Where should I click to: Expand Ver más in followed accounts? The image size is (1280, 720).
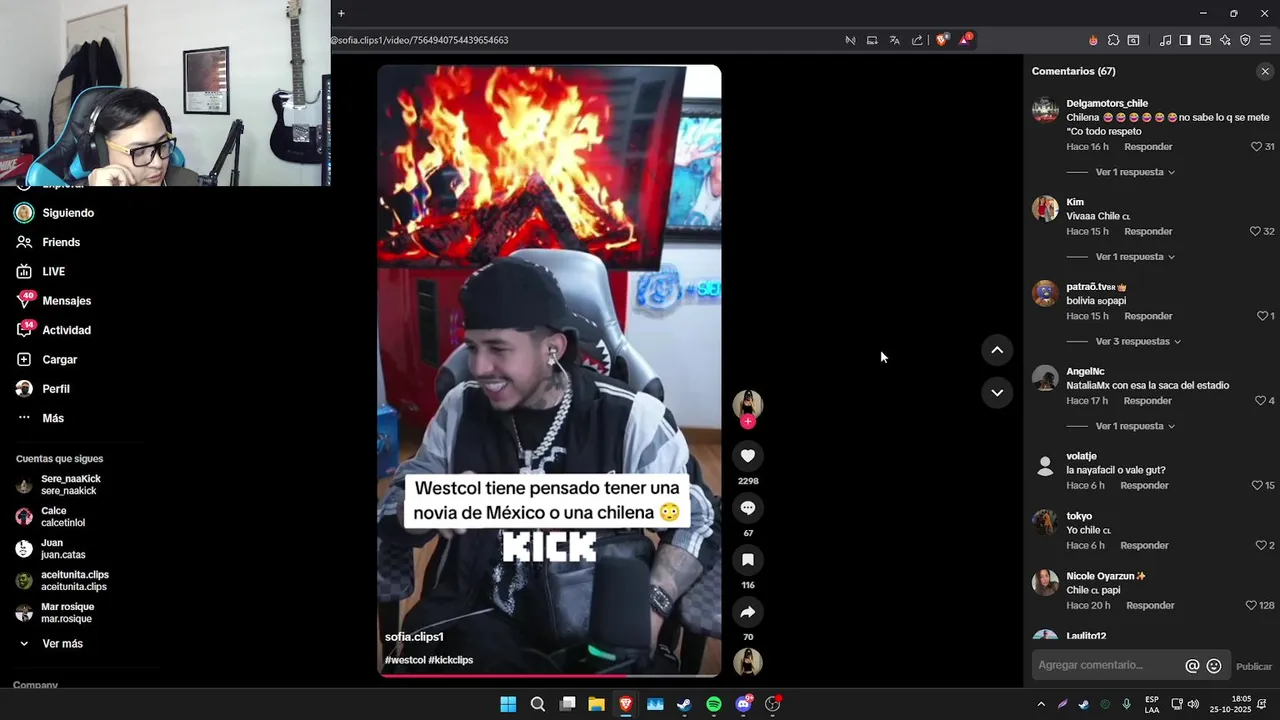pyautogui.click(x=62, y=644)
